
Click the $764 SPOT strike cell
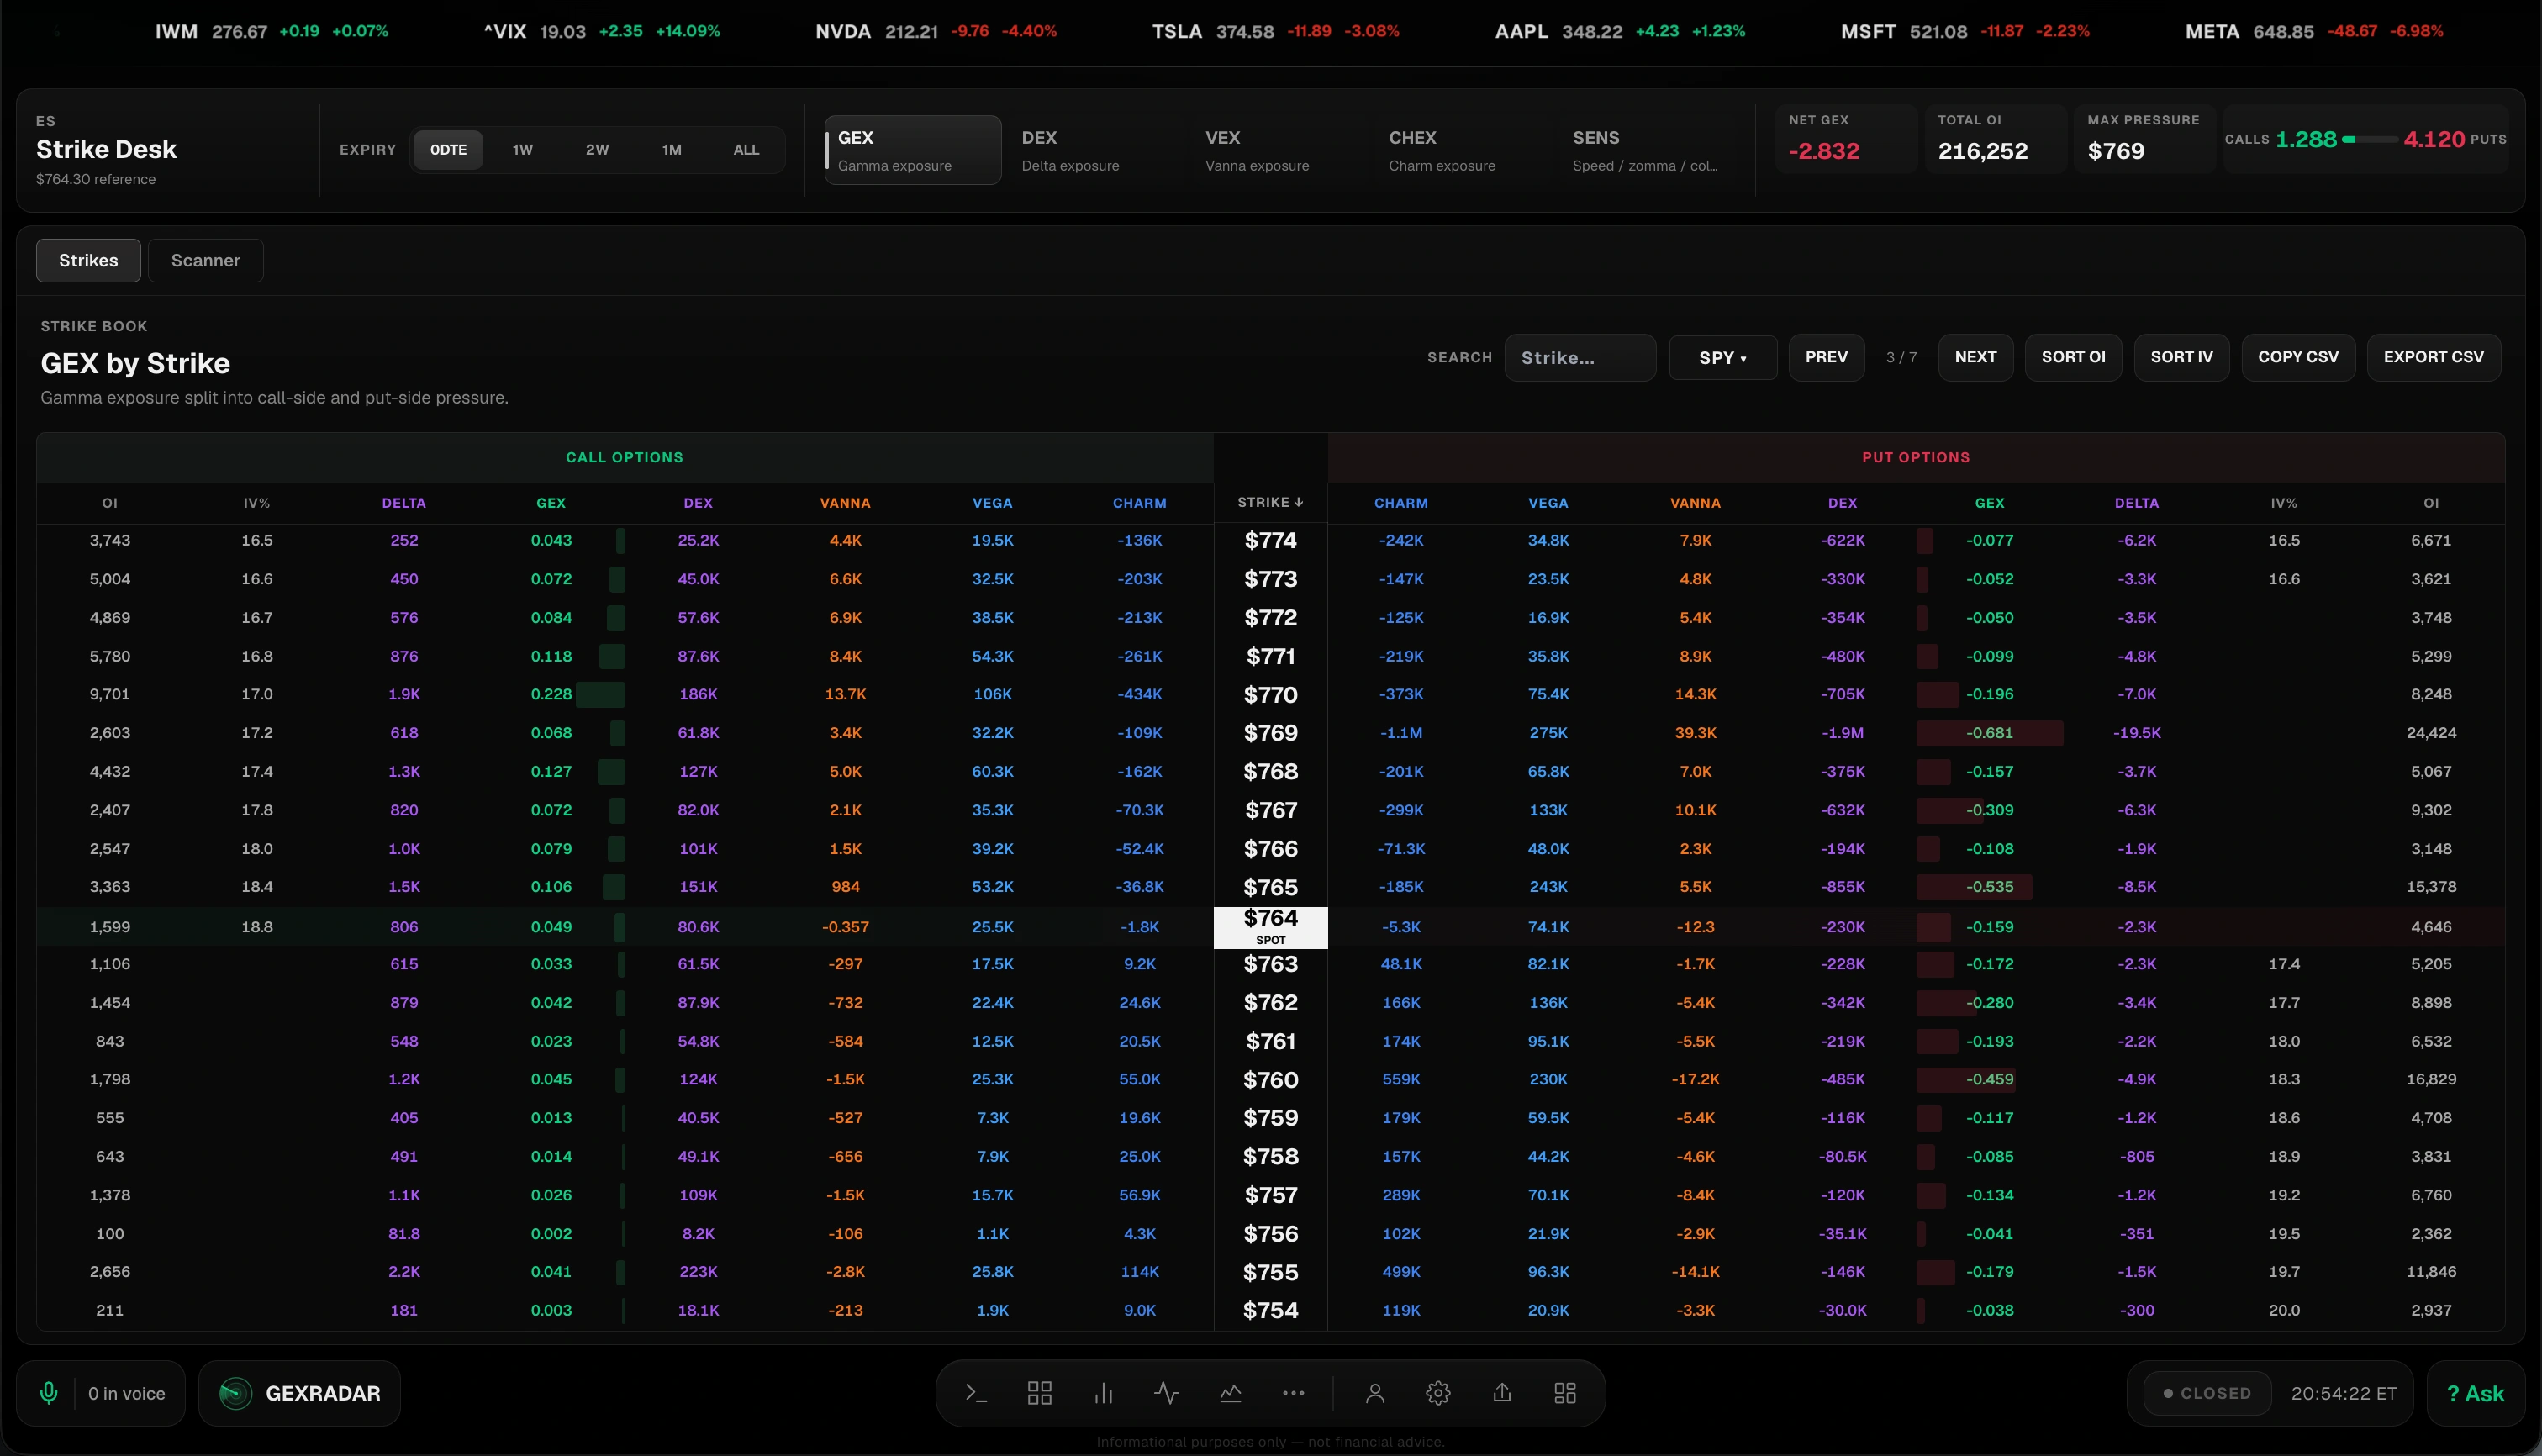(1270, 927)
